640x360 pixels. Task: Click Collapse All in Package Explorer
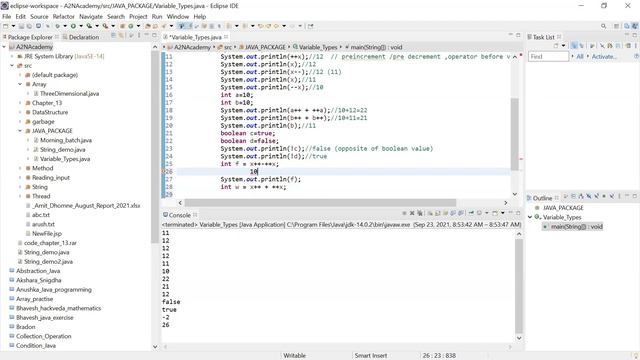click(113, 36)
